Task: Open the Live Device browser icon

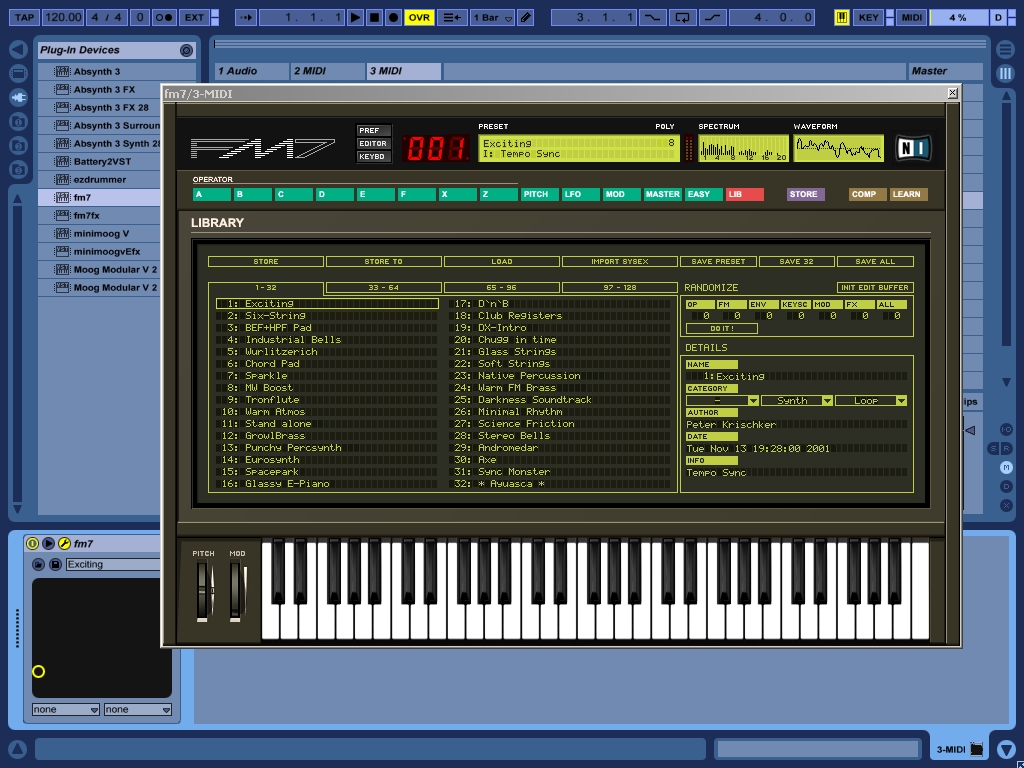Action: [18, 74]
